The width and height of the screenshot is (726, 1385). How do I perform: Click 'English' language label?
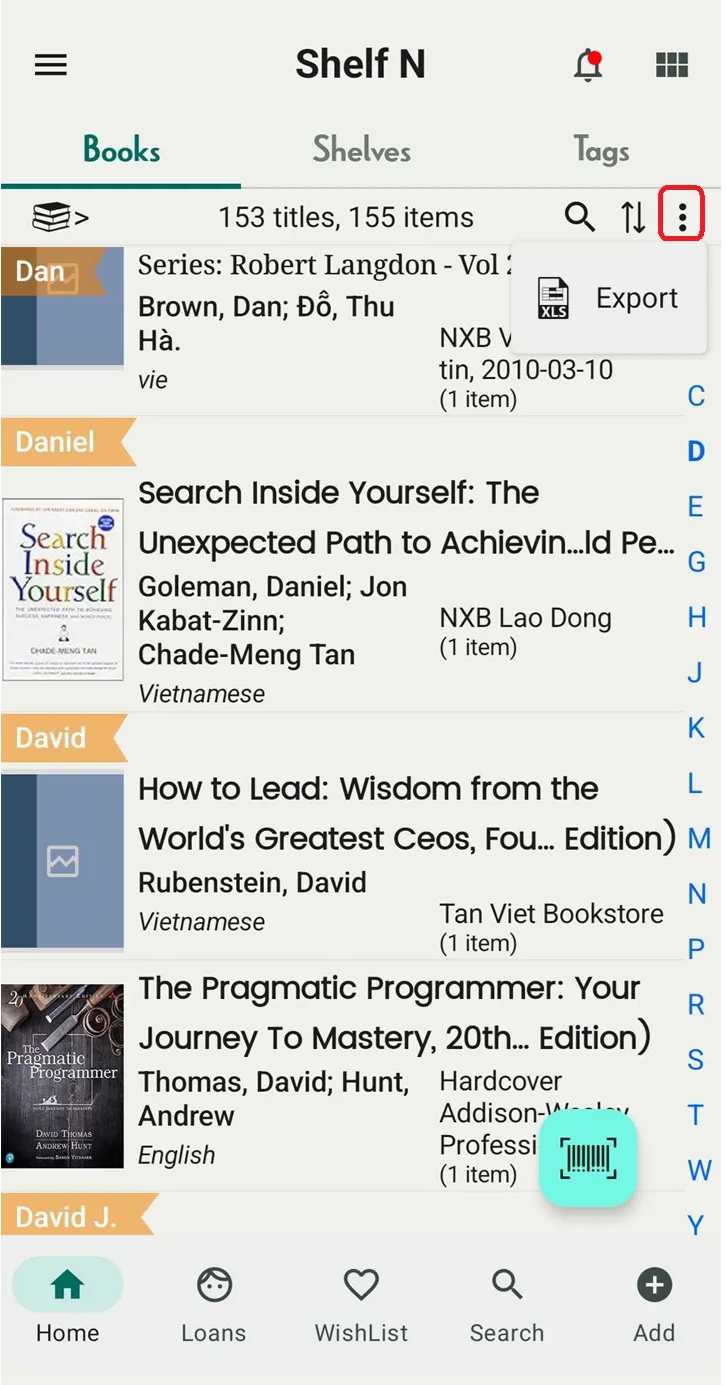pyautogui.click(x=176, y=1155)
